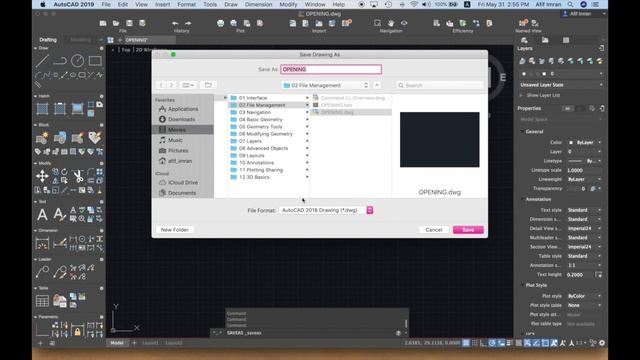This screenshot has width=640, height=360.
Task: Click the Redo arrow in History toolbar
Action: [188, 23]
